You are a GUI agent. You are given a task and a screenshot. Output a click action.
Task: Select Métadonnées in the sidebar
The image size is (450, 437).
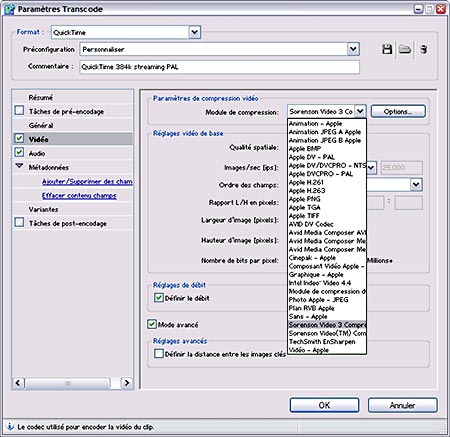48,167
